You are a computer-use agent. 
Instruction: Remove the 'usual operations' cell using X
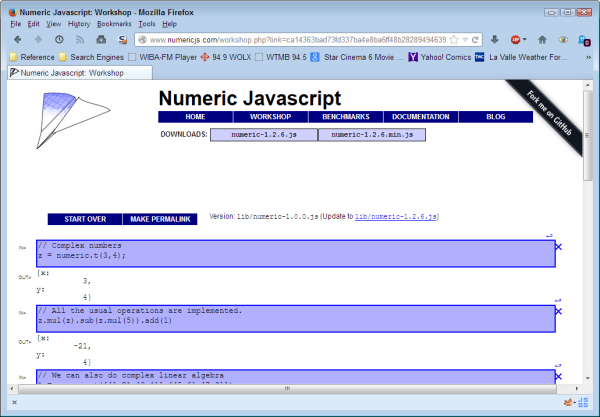click(x=558, y=311)
